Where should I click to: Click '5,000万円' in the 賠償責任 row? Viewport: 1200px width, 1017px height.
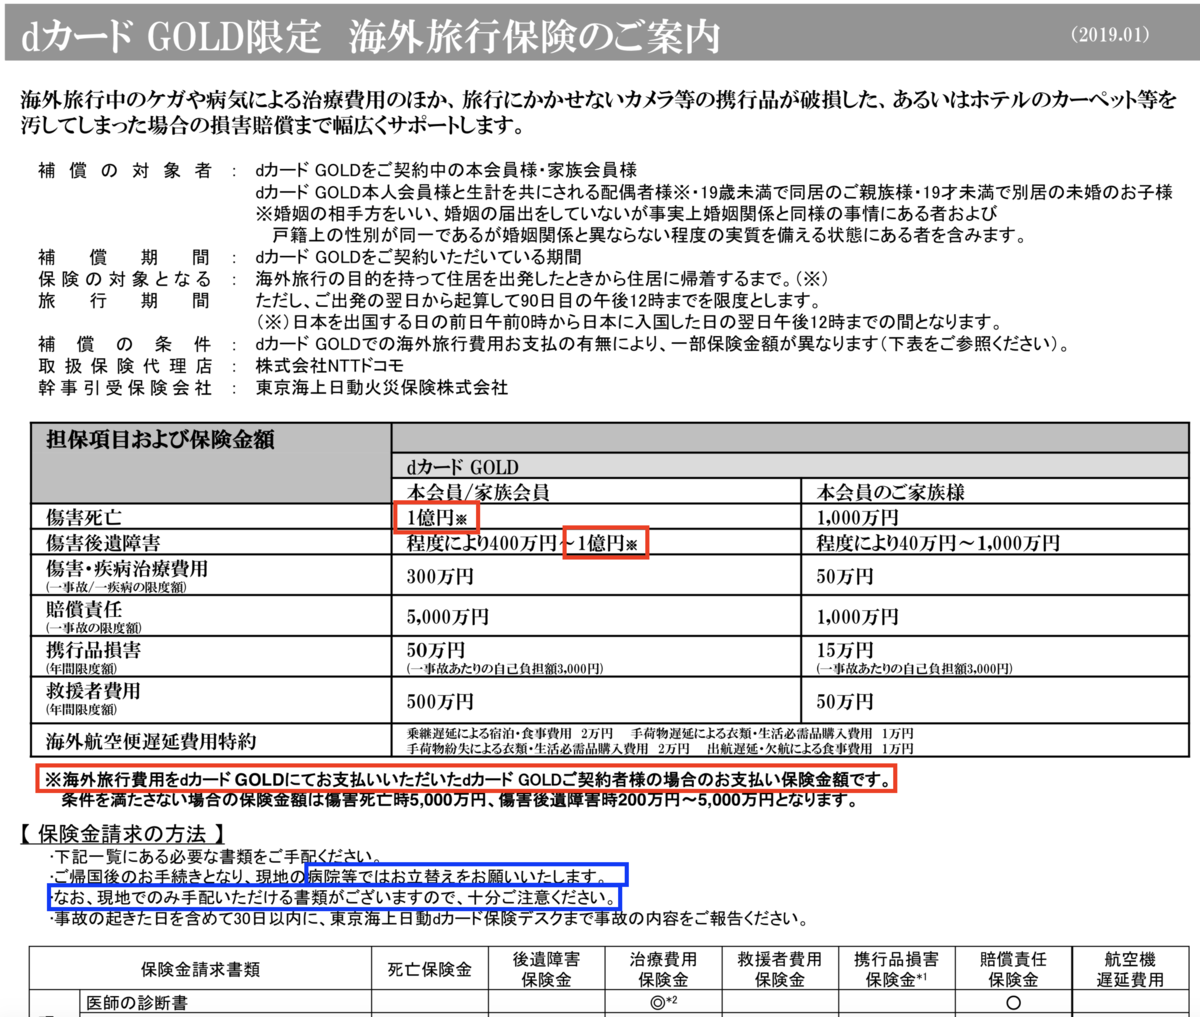point(447,617)
